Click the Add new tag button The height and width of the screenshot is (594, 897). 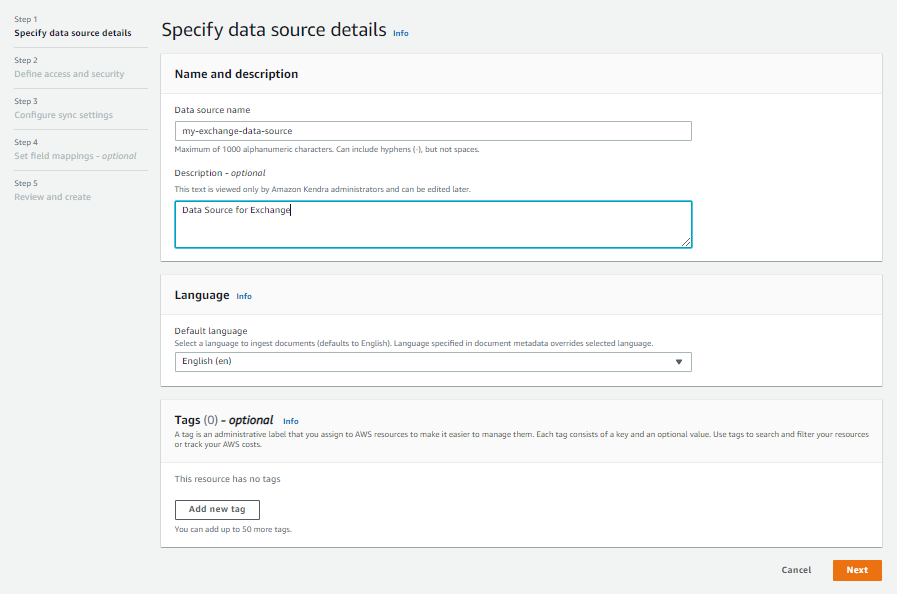pos(217,509)
